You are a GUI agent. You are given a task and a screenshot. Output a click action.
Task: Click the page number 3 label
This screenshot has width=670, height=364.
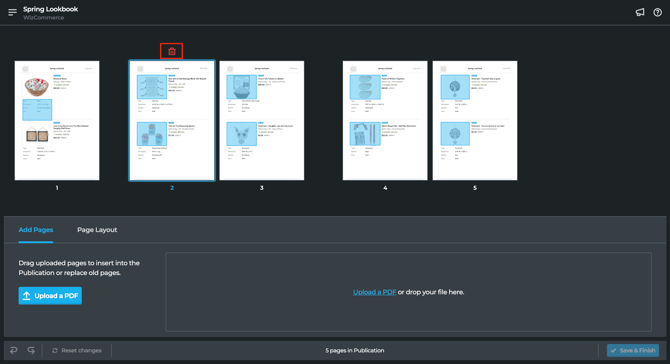point(262,188)
